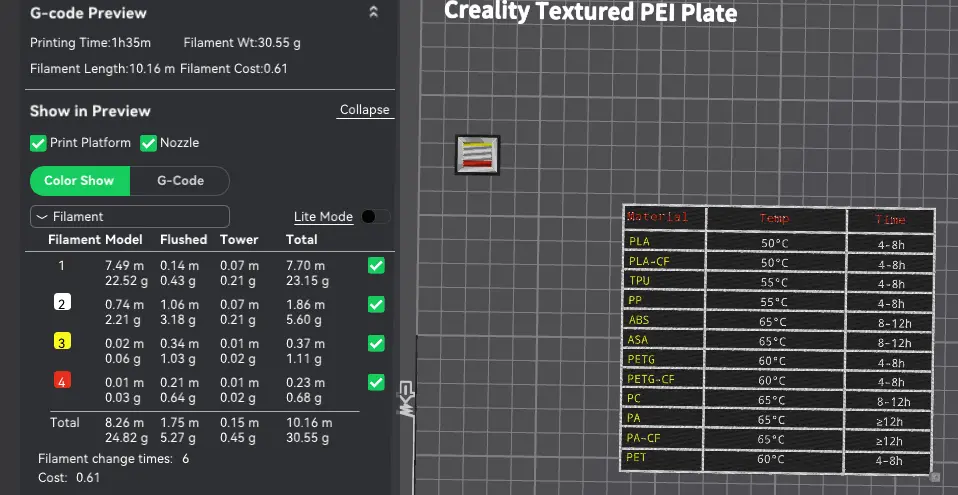
Task: Click the Lite Mode label
Action: pos(323,216)
